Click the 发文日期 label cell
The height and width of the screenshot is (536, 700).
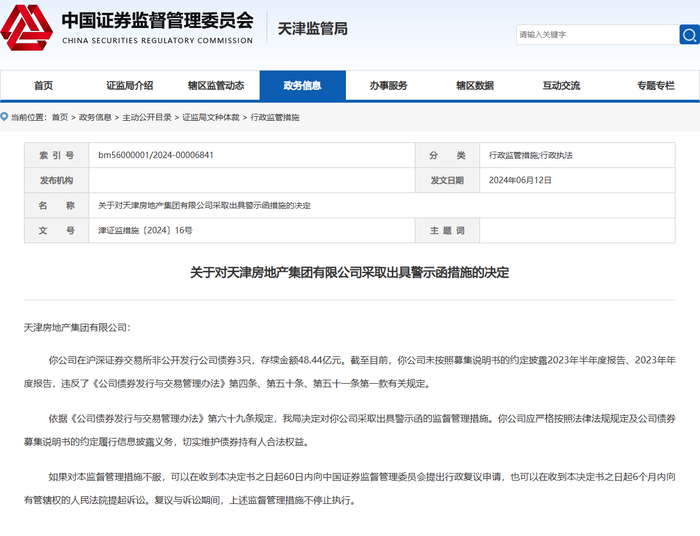point(447,180)
